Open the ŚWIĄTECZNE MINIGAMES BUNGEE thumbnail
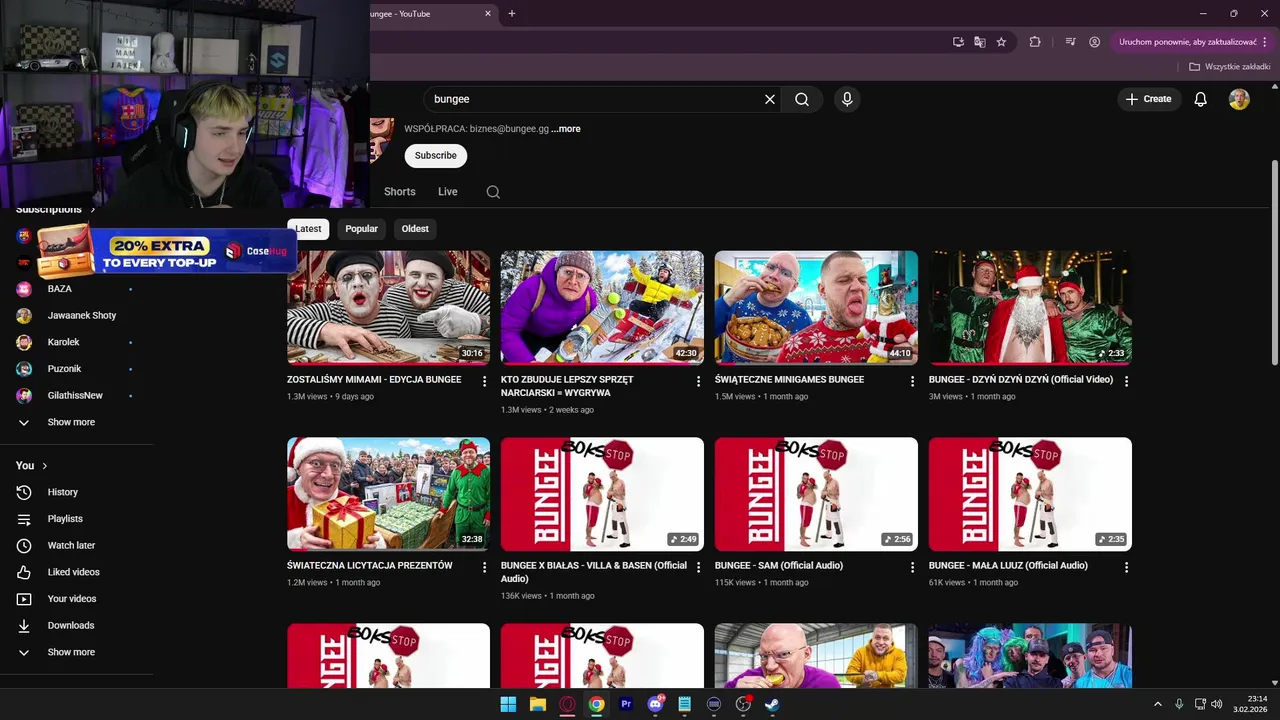The width and height of the screenshot is (1280, 720). click(x=816, y=307)
